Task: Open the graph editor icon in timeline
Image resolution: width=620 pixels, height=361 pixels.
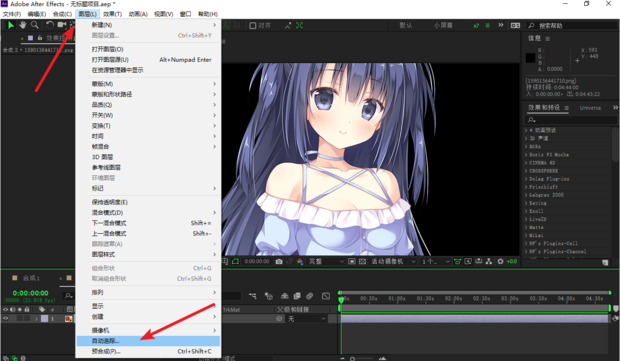Action: [326, 296]
